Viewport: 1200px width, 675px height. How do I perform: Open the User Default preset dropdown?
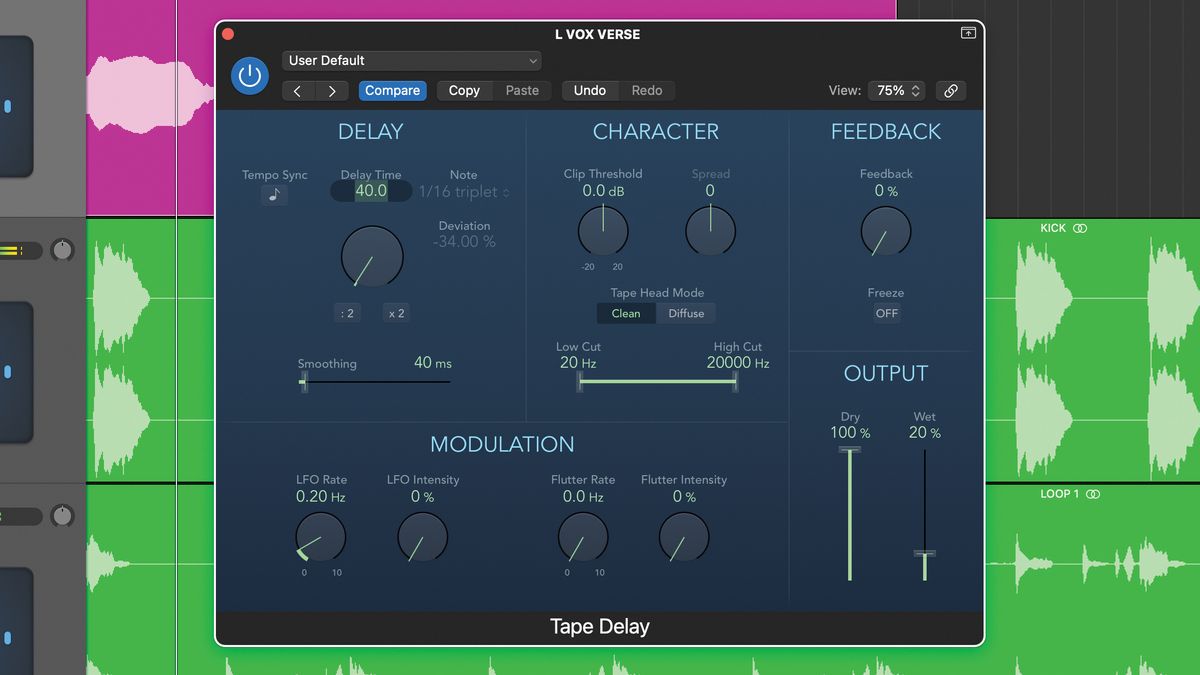(x=411, y=60)
